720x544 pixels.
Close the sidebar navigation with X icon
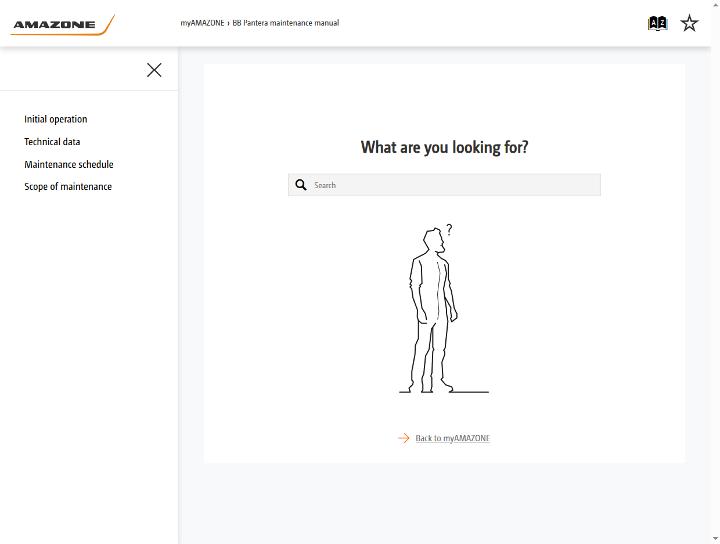pyautogui.click(x=154, y=70)
